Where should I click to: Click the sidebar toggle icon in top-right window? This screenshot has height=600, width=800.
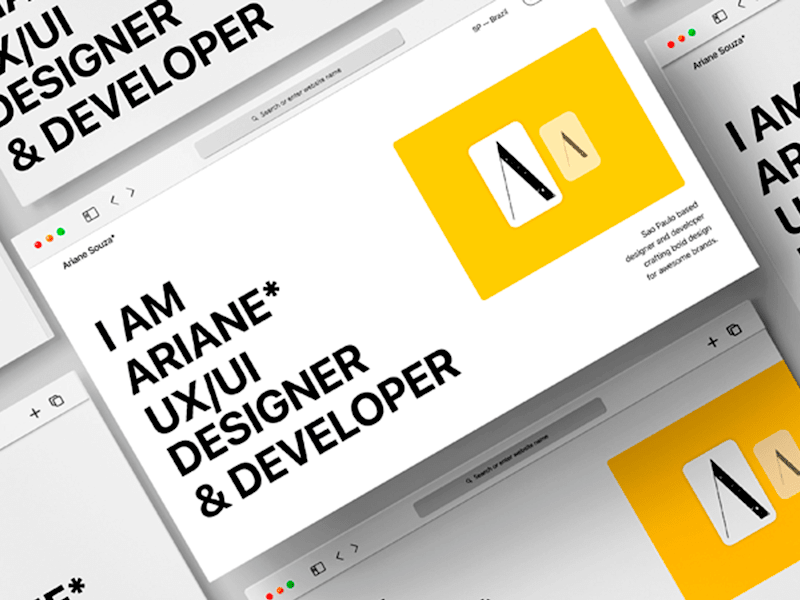click(720, 17)
